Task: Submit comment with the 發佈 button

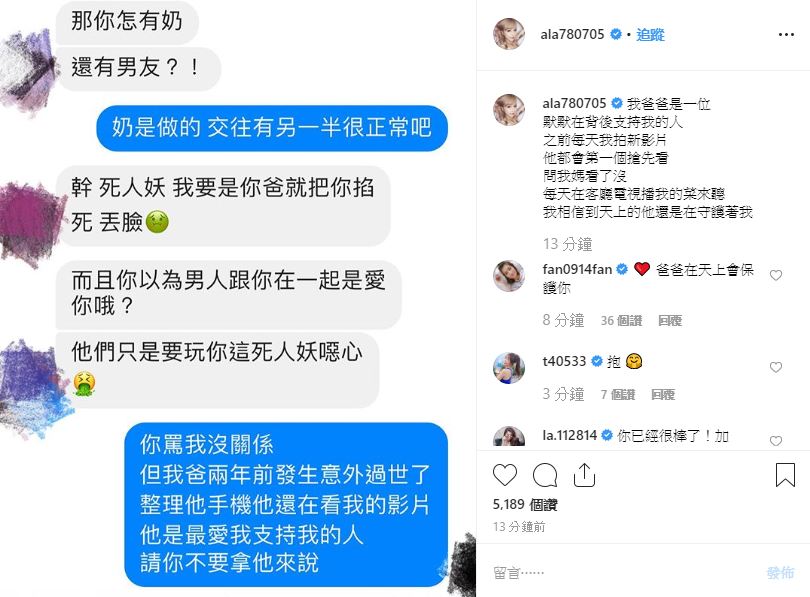Action: (x=780, y=572)
